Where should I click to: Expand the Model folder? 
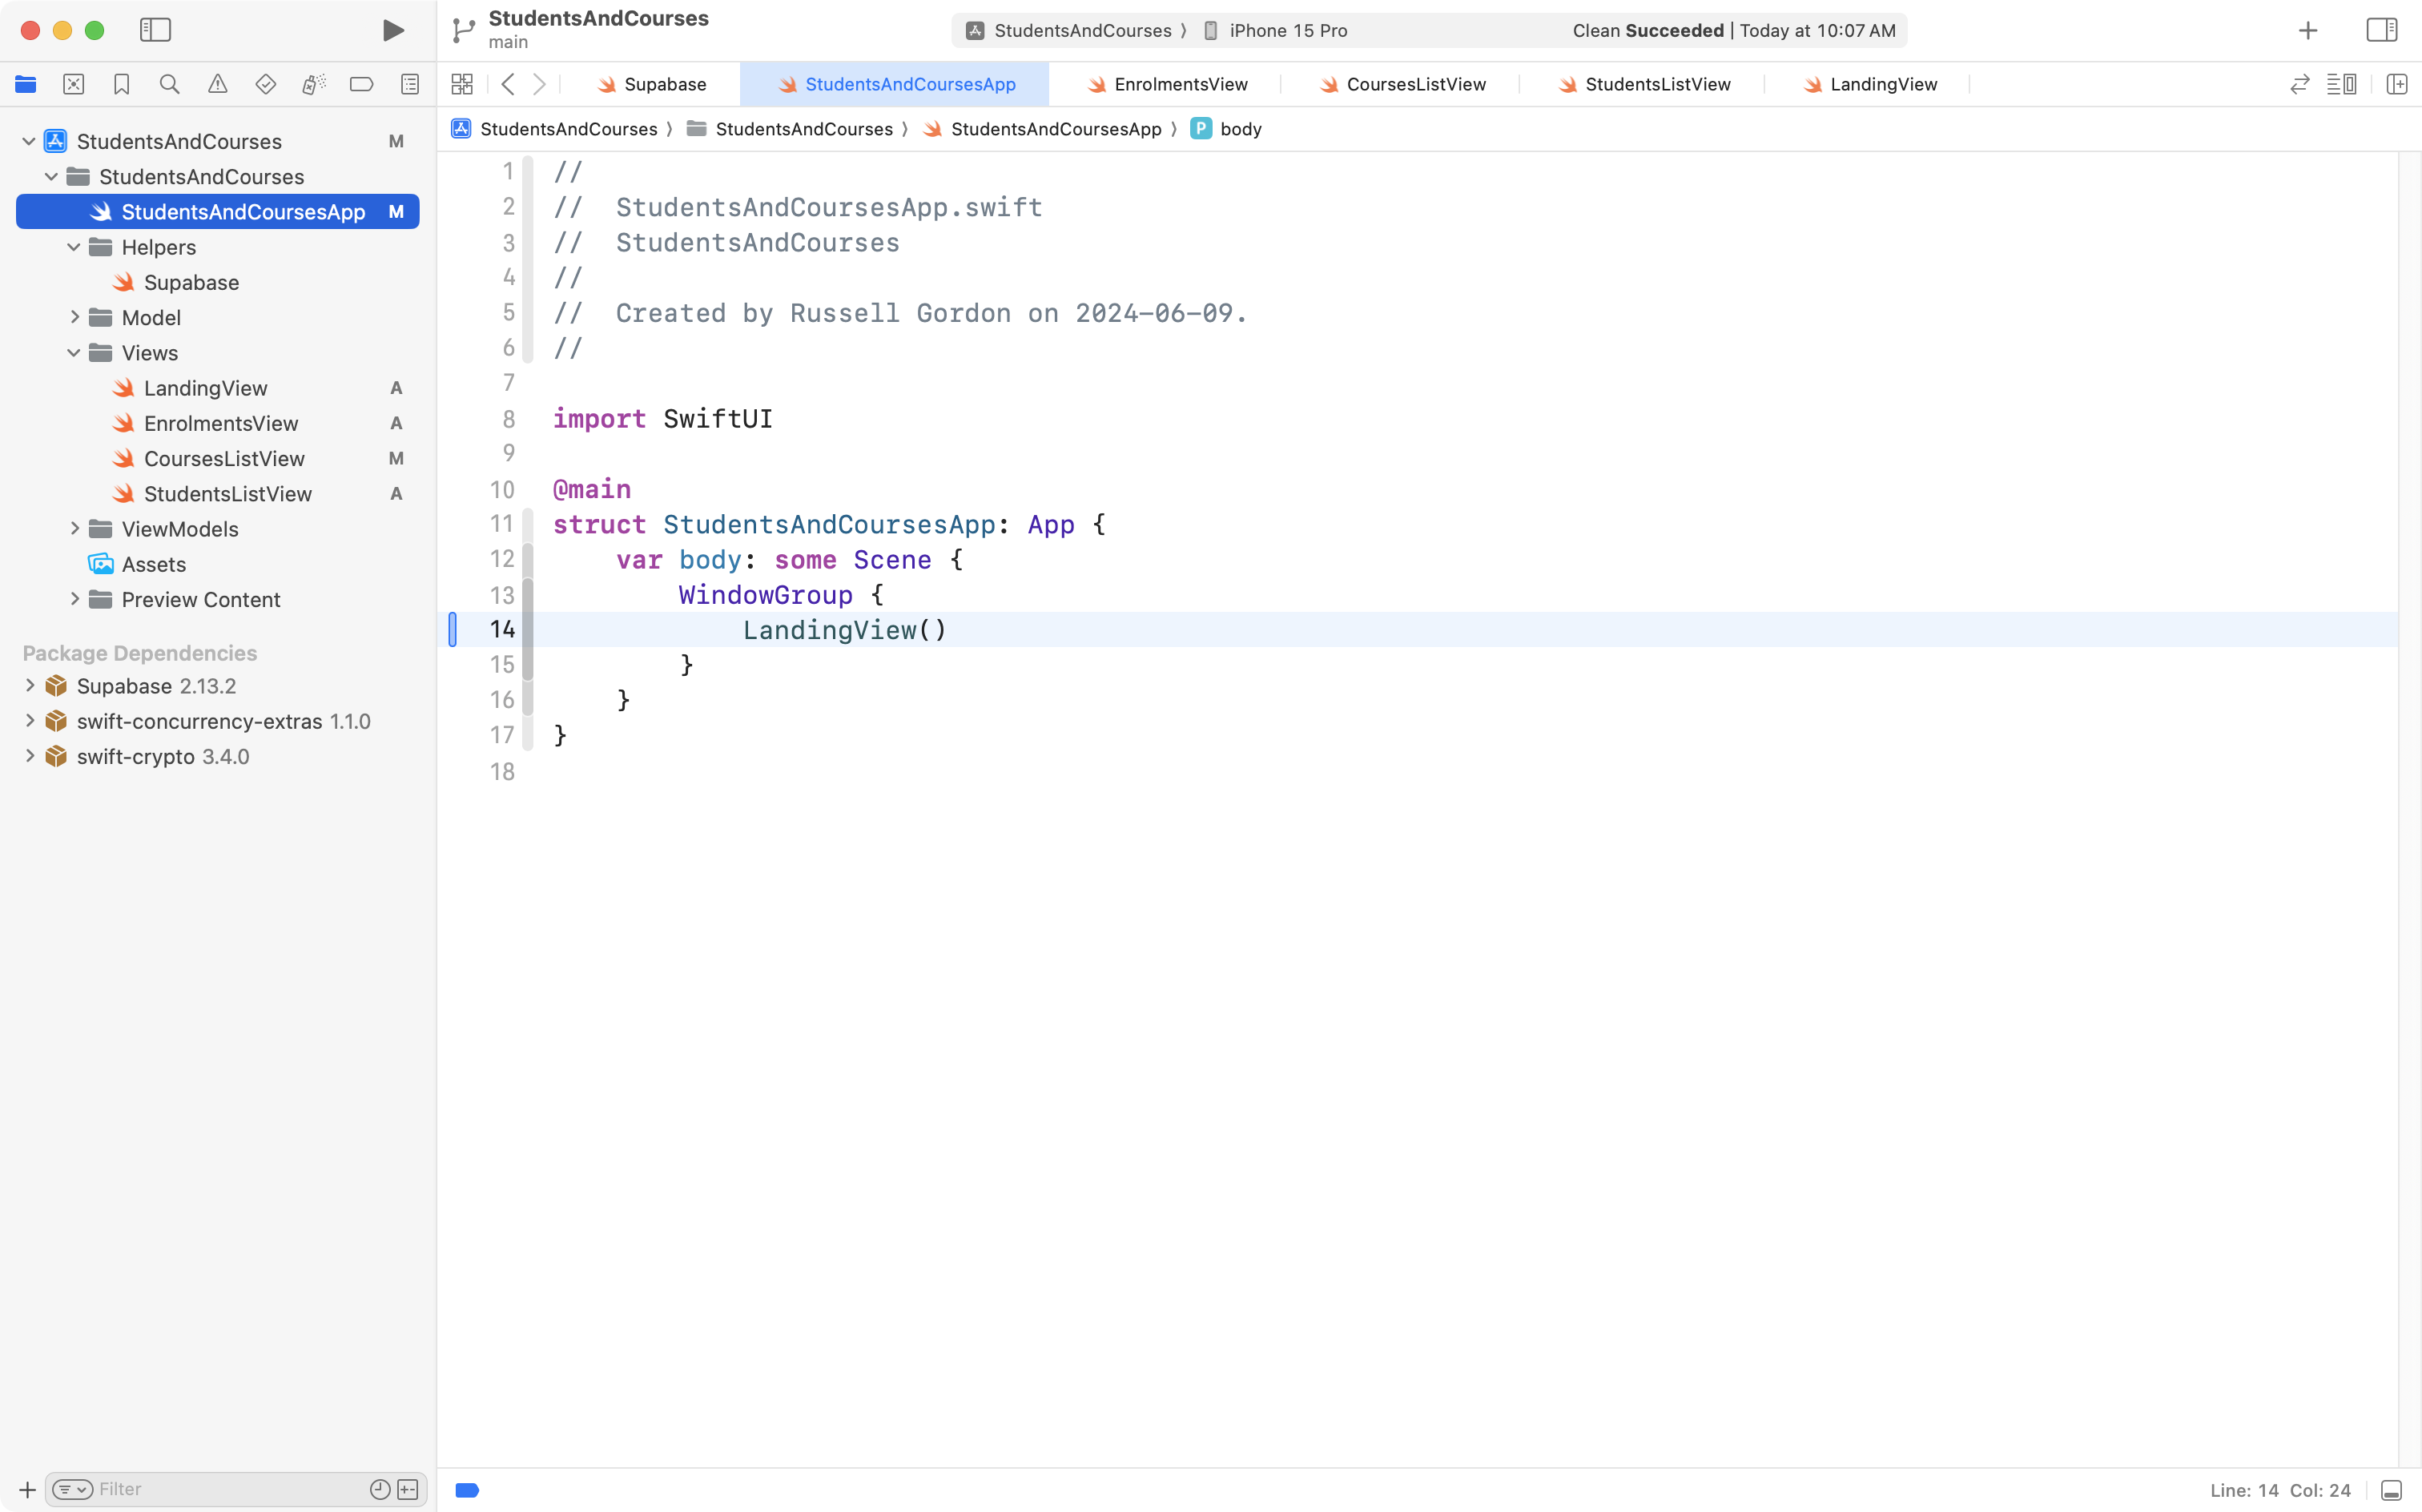74,317
